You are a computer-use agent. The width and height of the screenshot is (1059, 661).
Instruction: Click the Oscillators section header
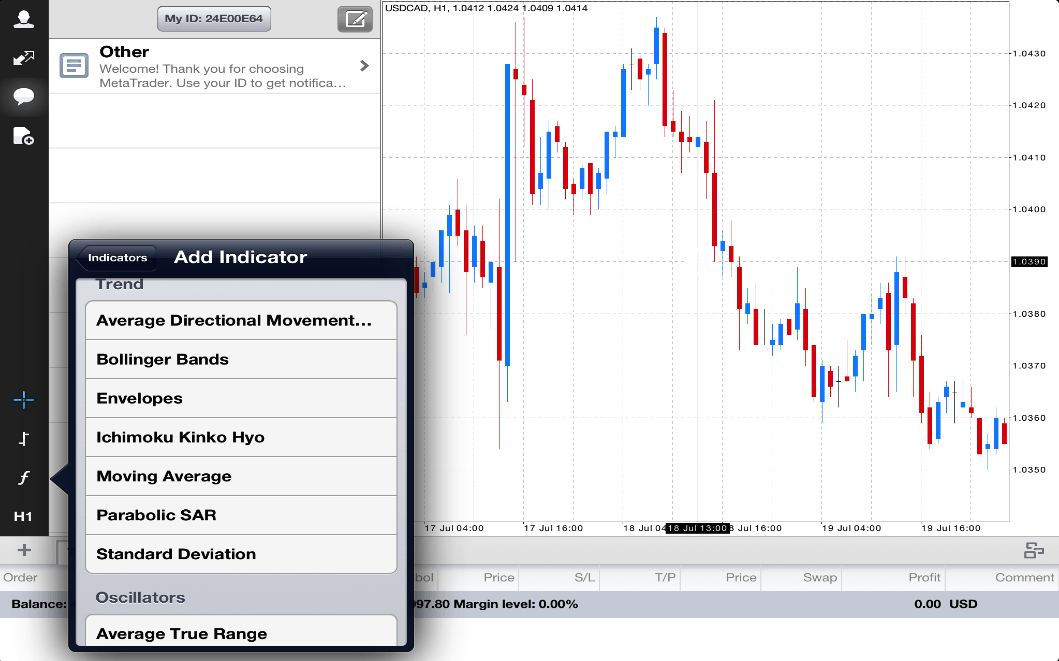pyautogui.click(x=140, y=598)
